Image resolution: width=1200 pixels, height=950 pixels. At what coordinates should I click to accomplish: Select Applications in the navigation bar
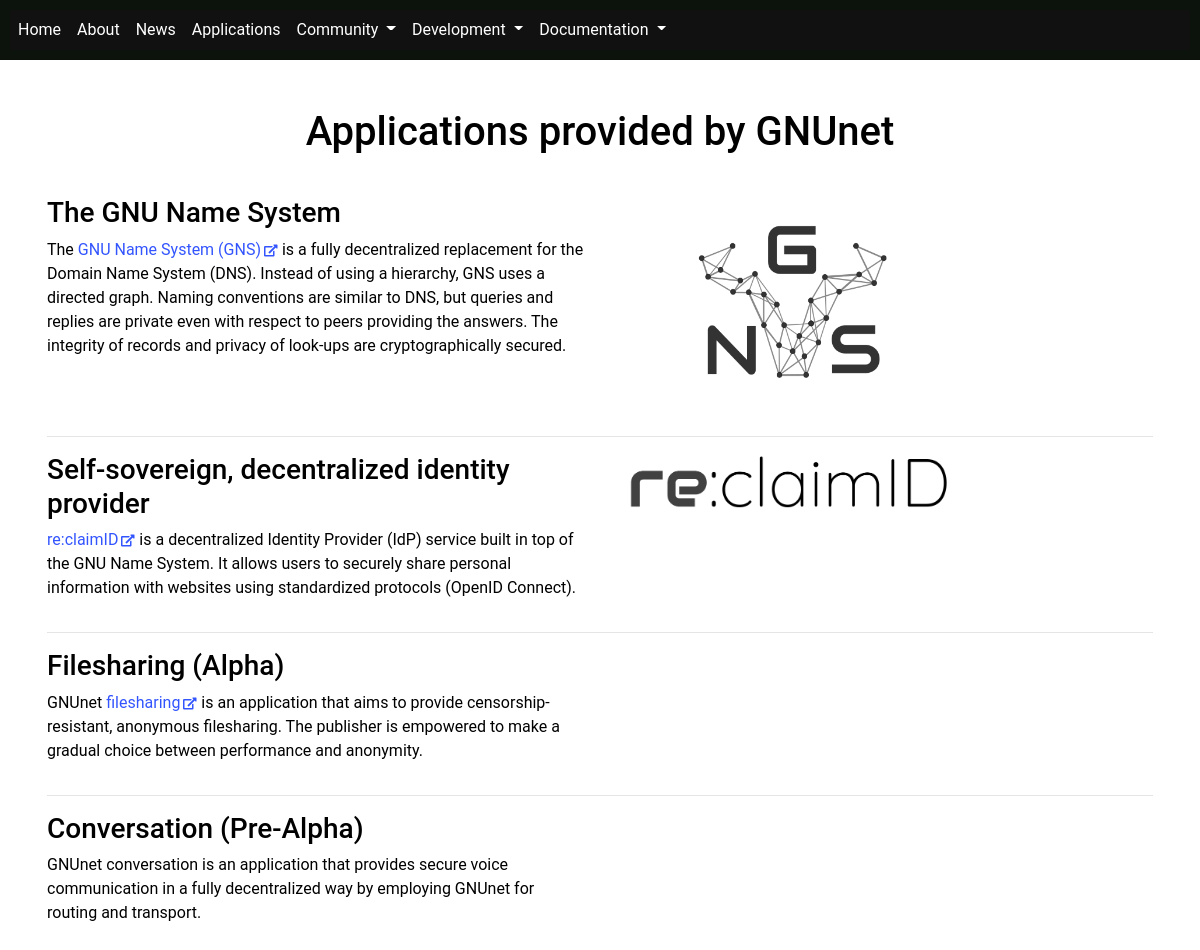[236, 30]
